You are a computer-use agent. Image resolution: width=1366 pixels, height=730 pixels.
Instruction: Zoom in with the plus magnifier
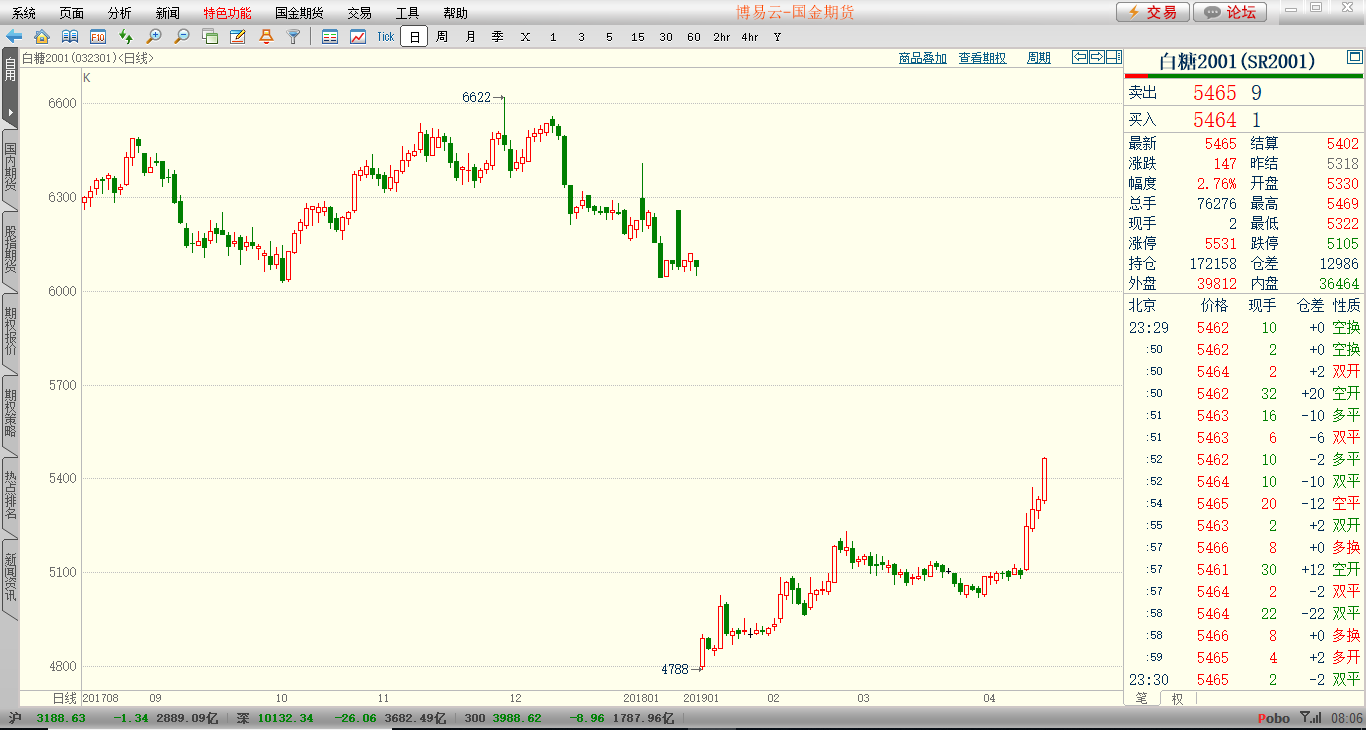[x=154, y=37]
